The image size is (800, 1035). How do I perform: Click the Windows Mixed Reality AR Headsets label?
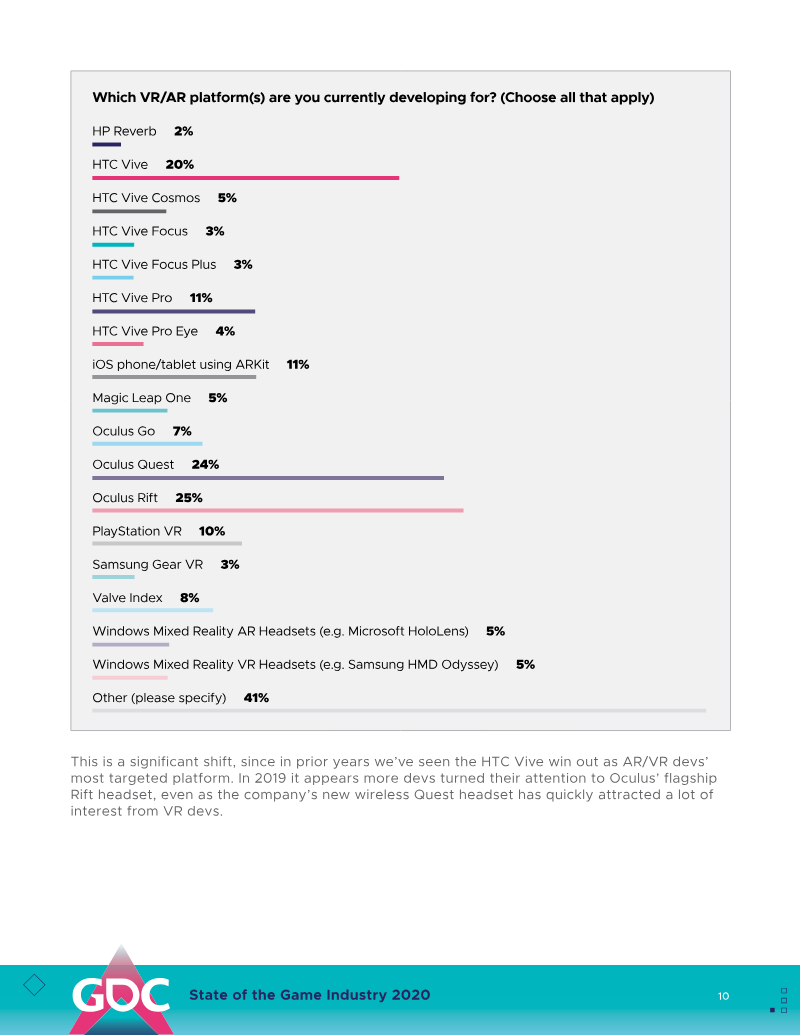[x=280, y=631]
